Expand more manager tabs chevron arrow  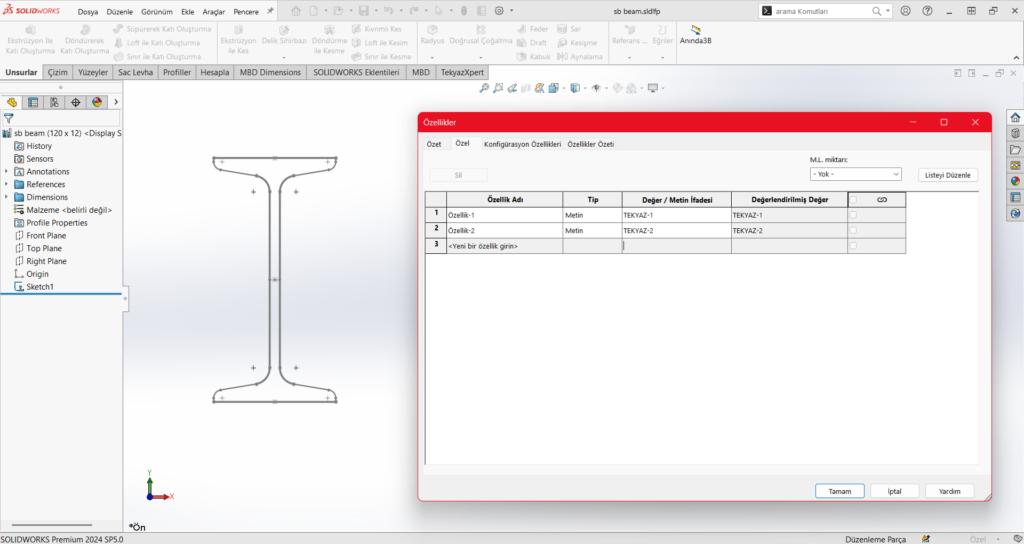[116, 102]
